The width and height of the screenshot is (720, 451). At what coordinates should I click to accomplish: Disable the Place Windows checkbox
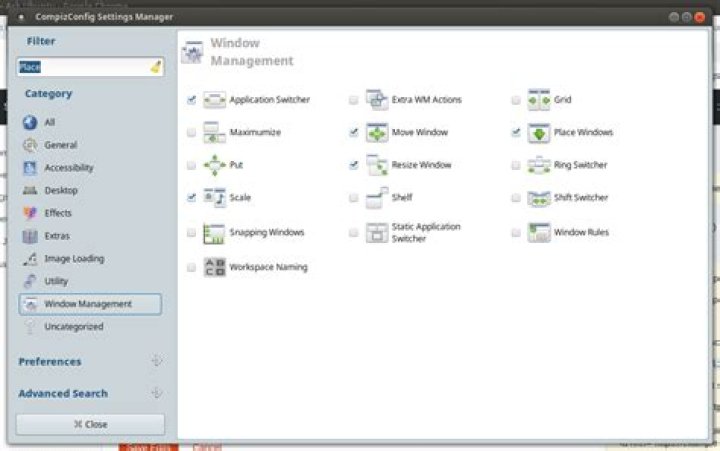click(x=516, y=133)
